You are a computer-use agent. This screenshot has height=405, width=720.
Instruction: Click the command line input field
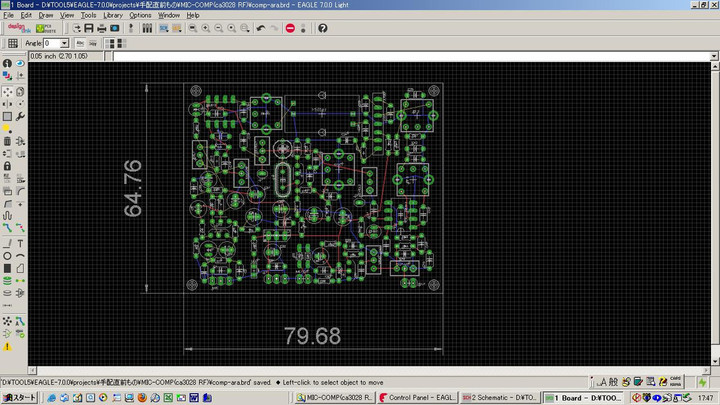[400, 56]
